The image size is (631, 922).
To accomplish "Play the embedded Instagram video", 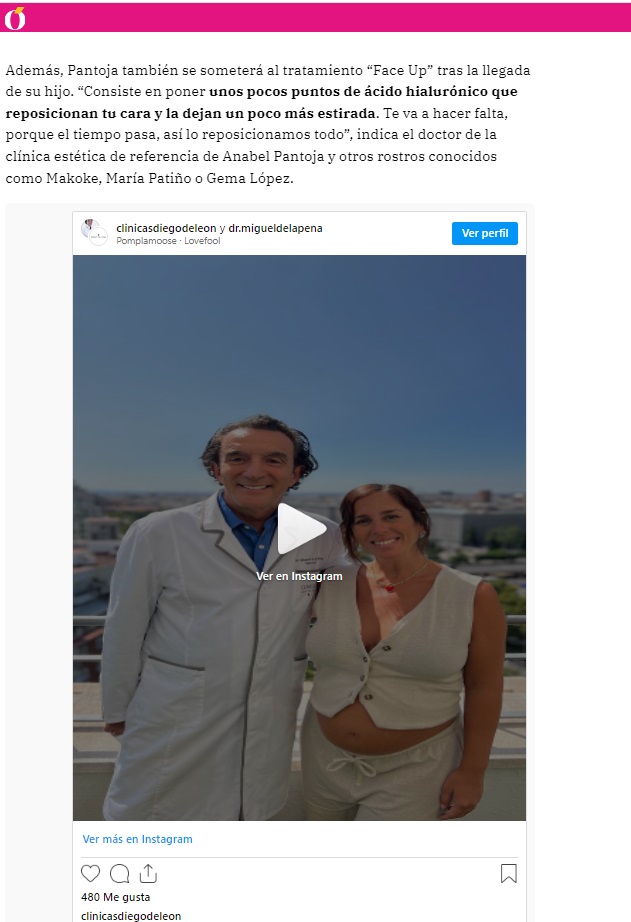I will (x=301, y=529).
